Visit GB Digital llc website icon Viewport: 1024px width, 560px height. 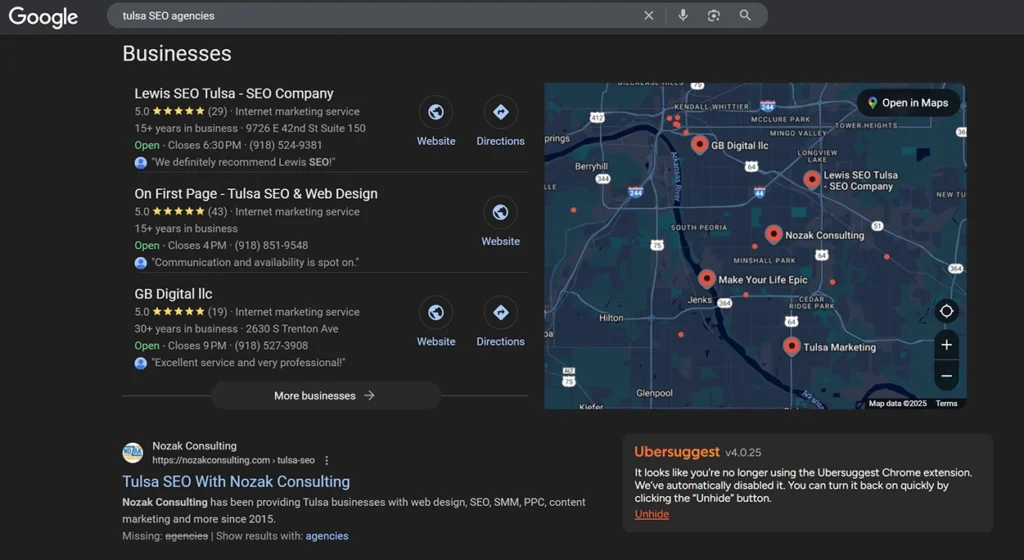point(436,312)
